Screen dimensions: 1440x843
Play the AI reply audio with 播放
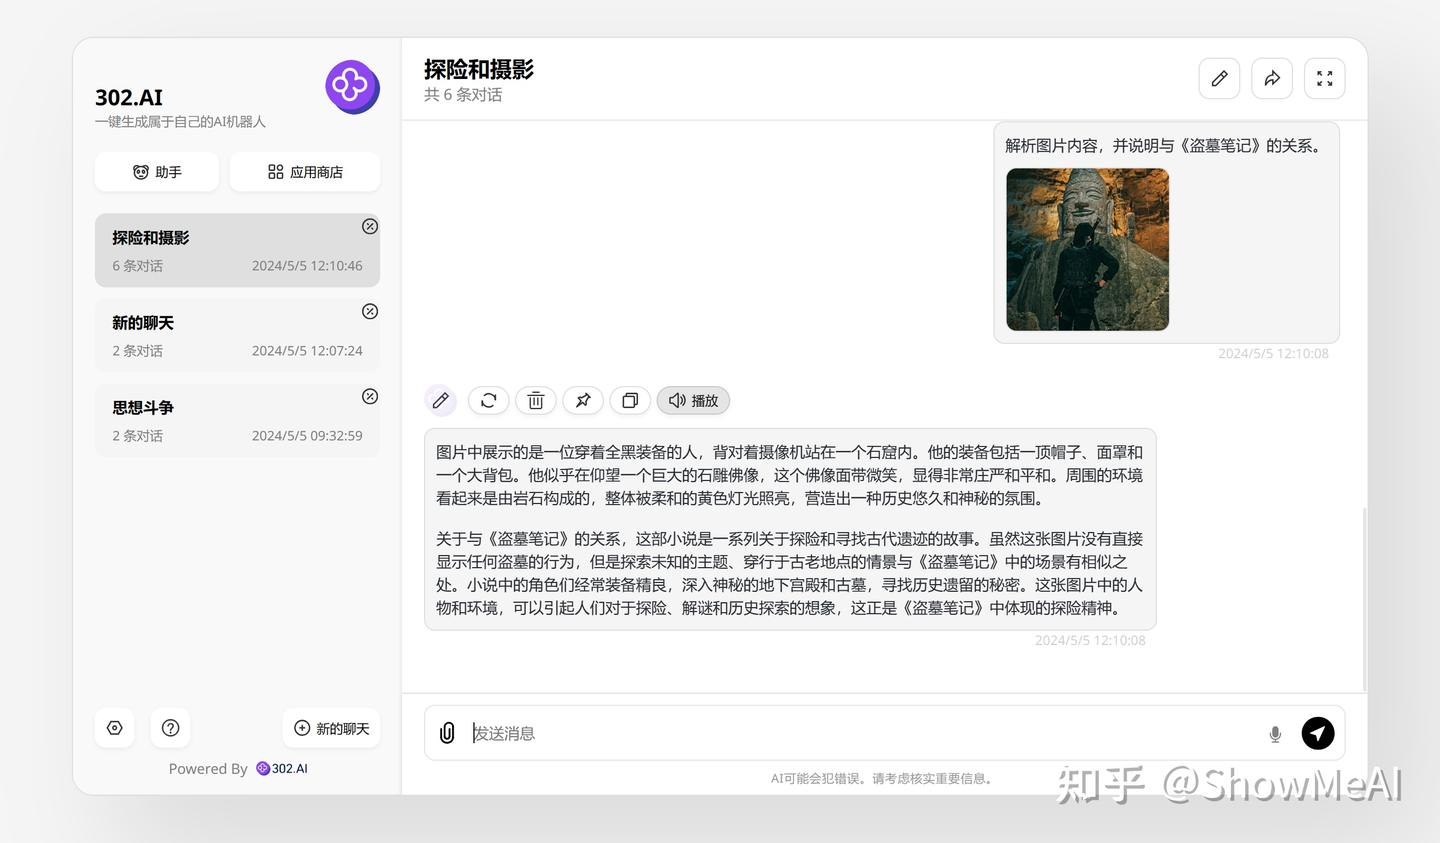click(693, 400)
